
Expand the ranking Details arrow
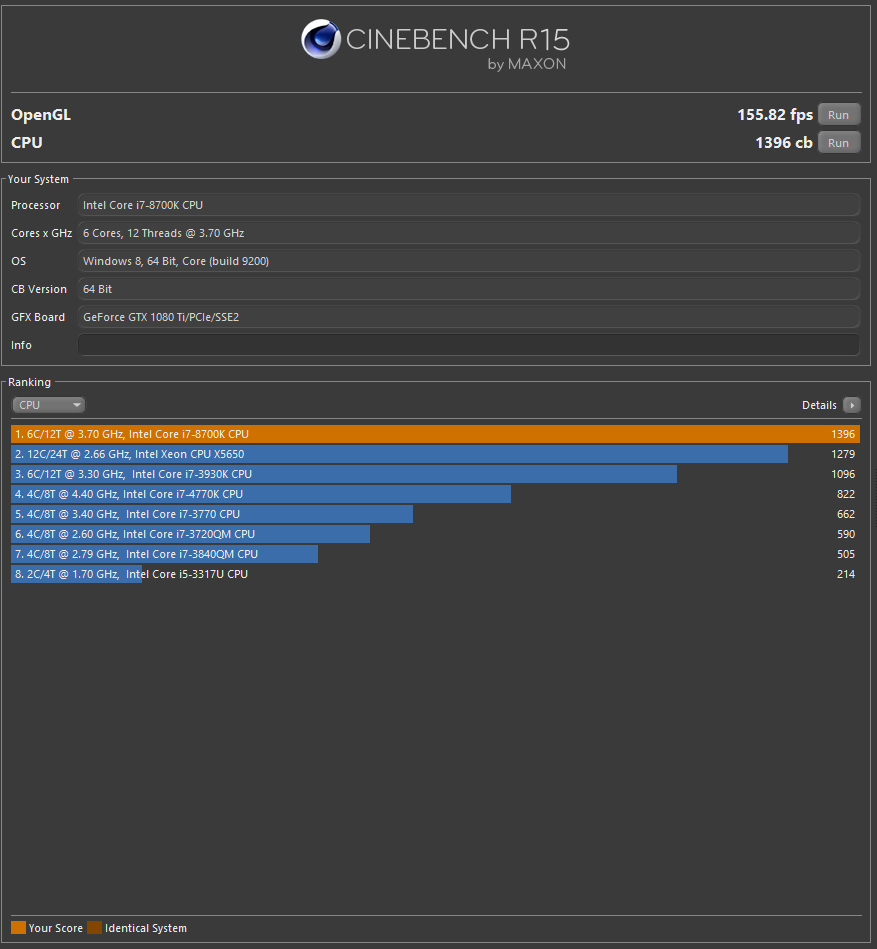click(x=852, y=405)
